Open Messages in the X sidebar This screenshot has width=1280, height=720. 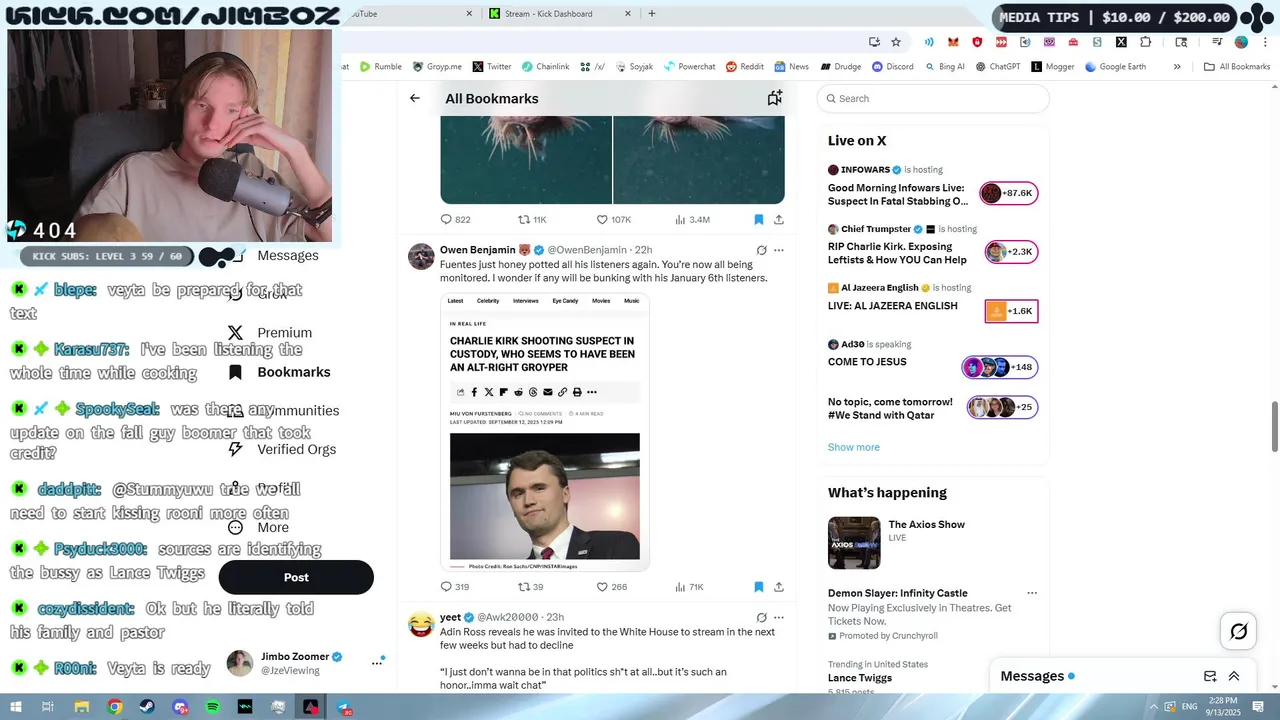[x=273, y=255]
